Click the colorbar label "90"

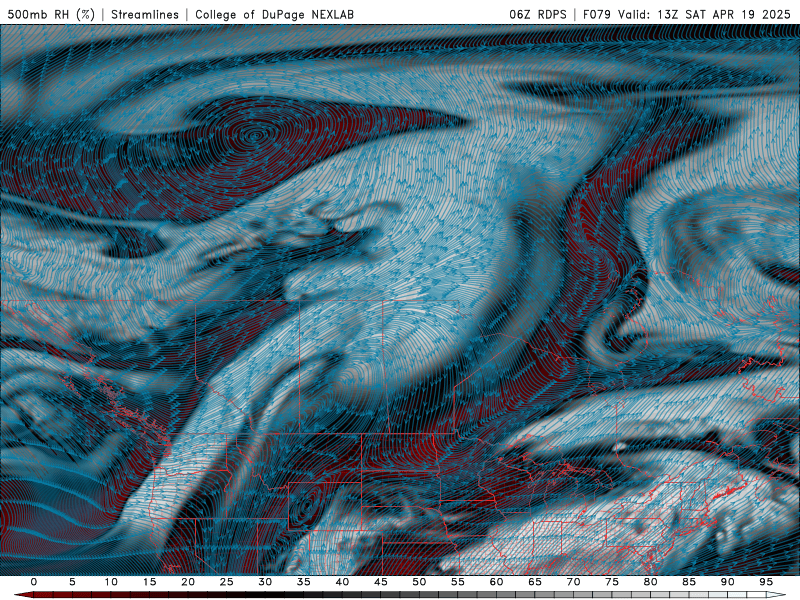pos(727,582)
